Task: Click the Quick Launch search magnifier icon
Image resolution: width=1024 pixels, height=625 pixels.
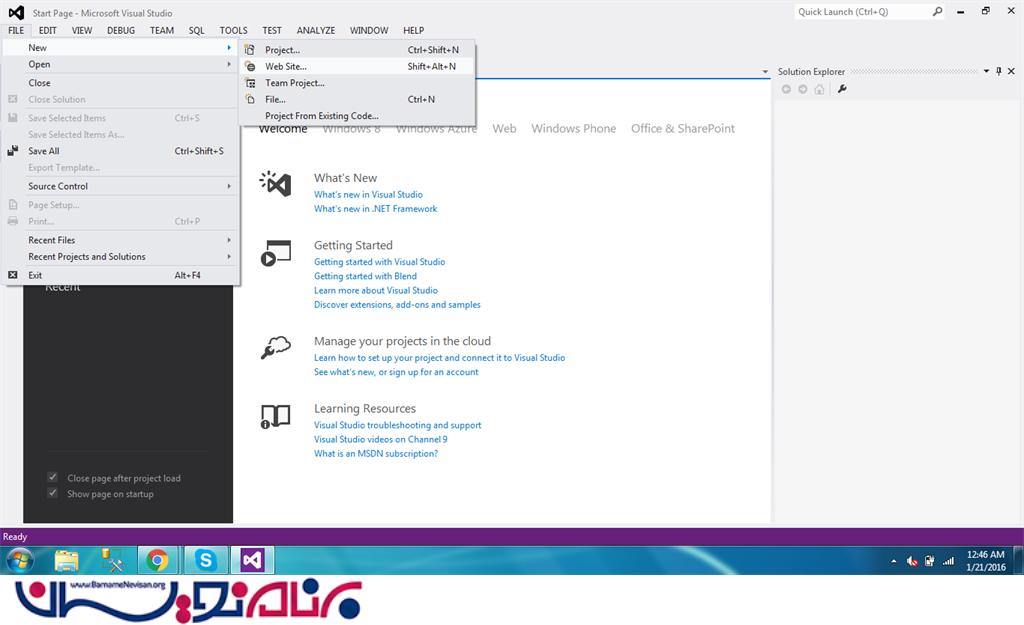Action: pos(936,12)
